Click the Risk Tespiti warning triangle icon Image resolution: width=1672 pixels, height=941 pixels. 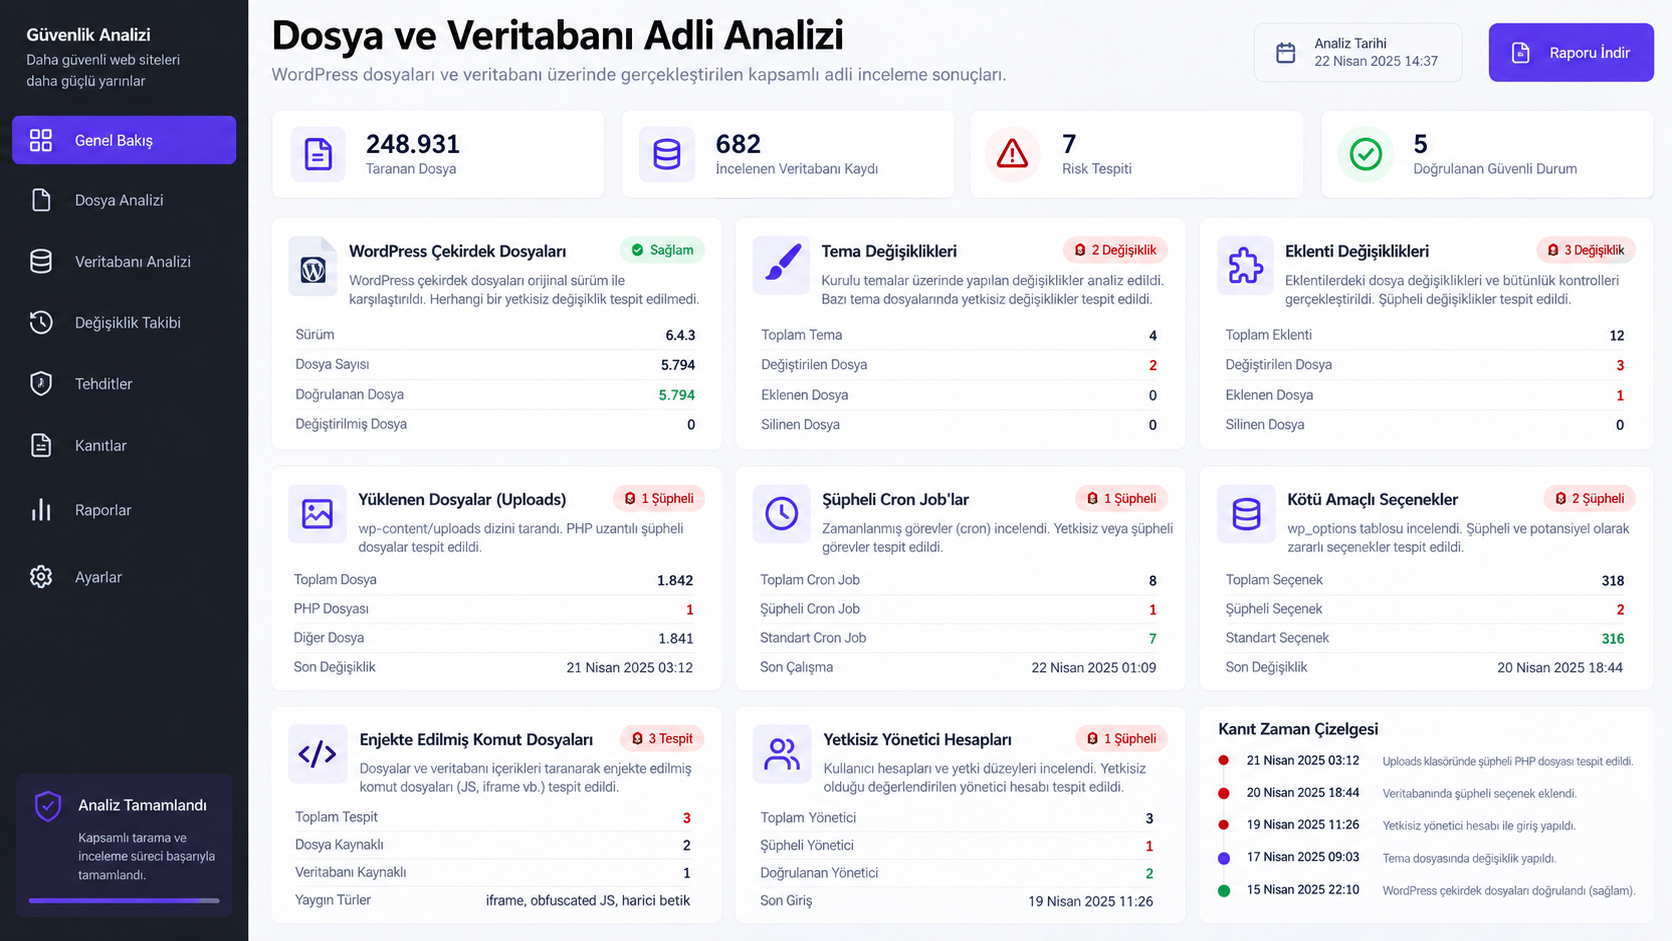coord(1012,154)
